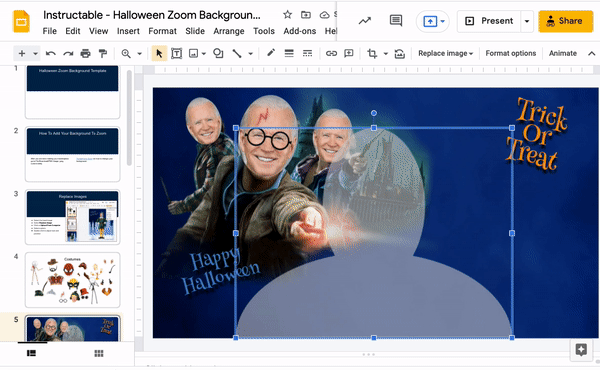Insert a text box
The width and height of the screenshot is (600, 370).
point(176,54)
